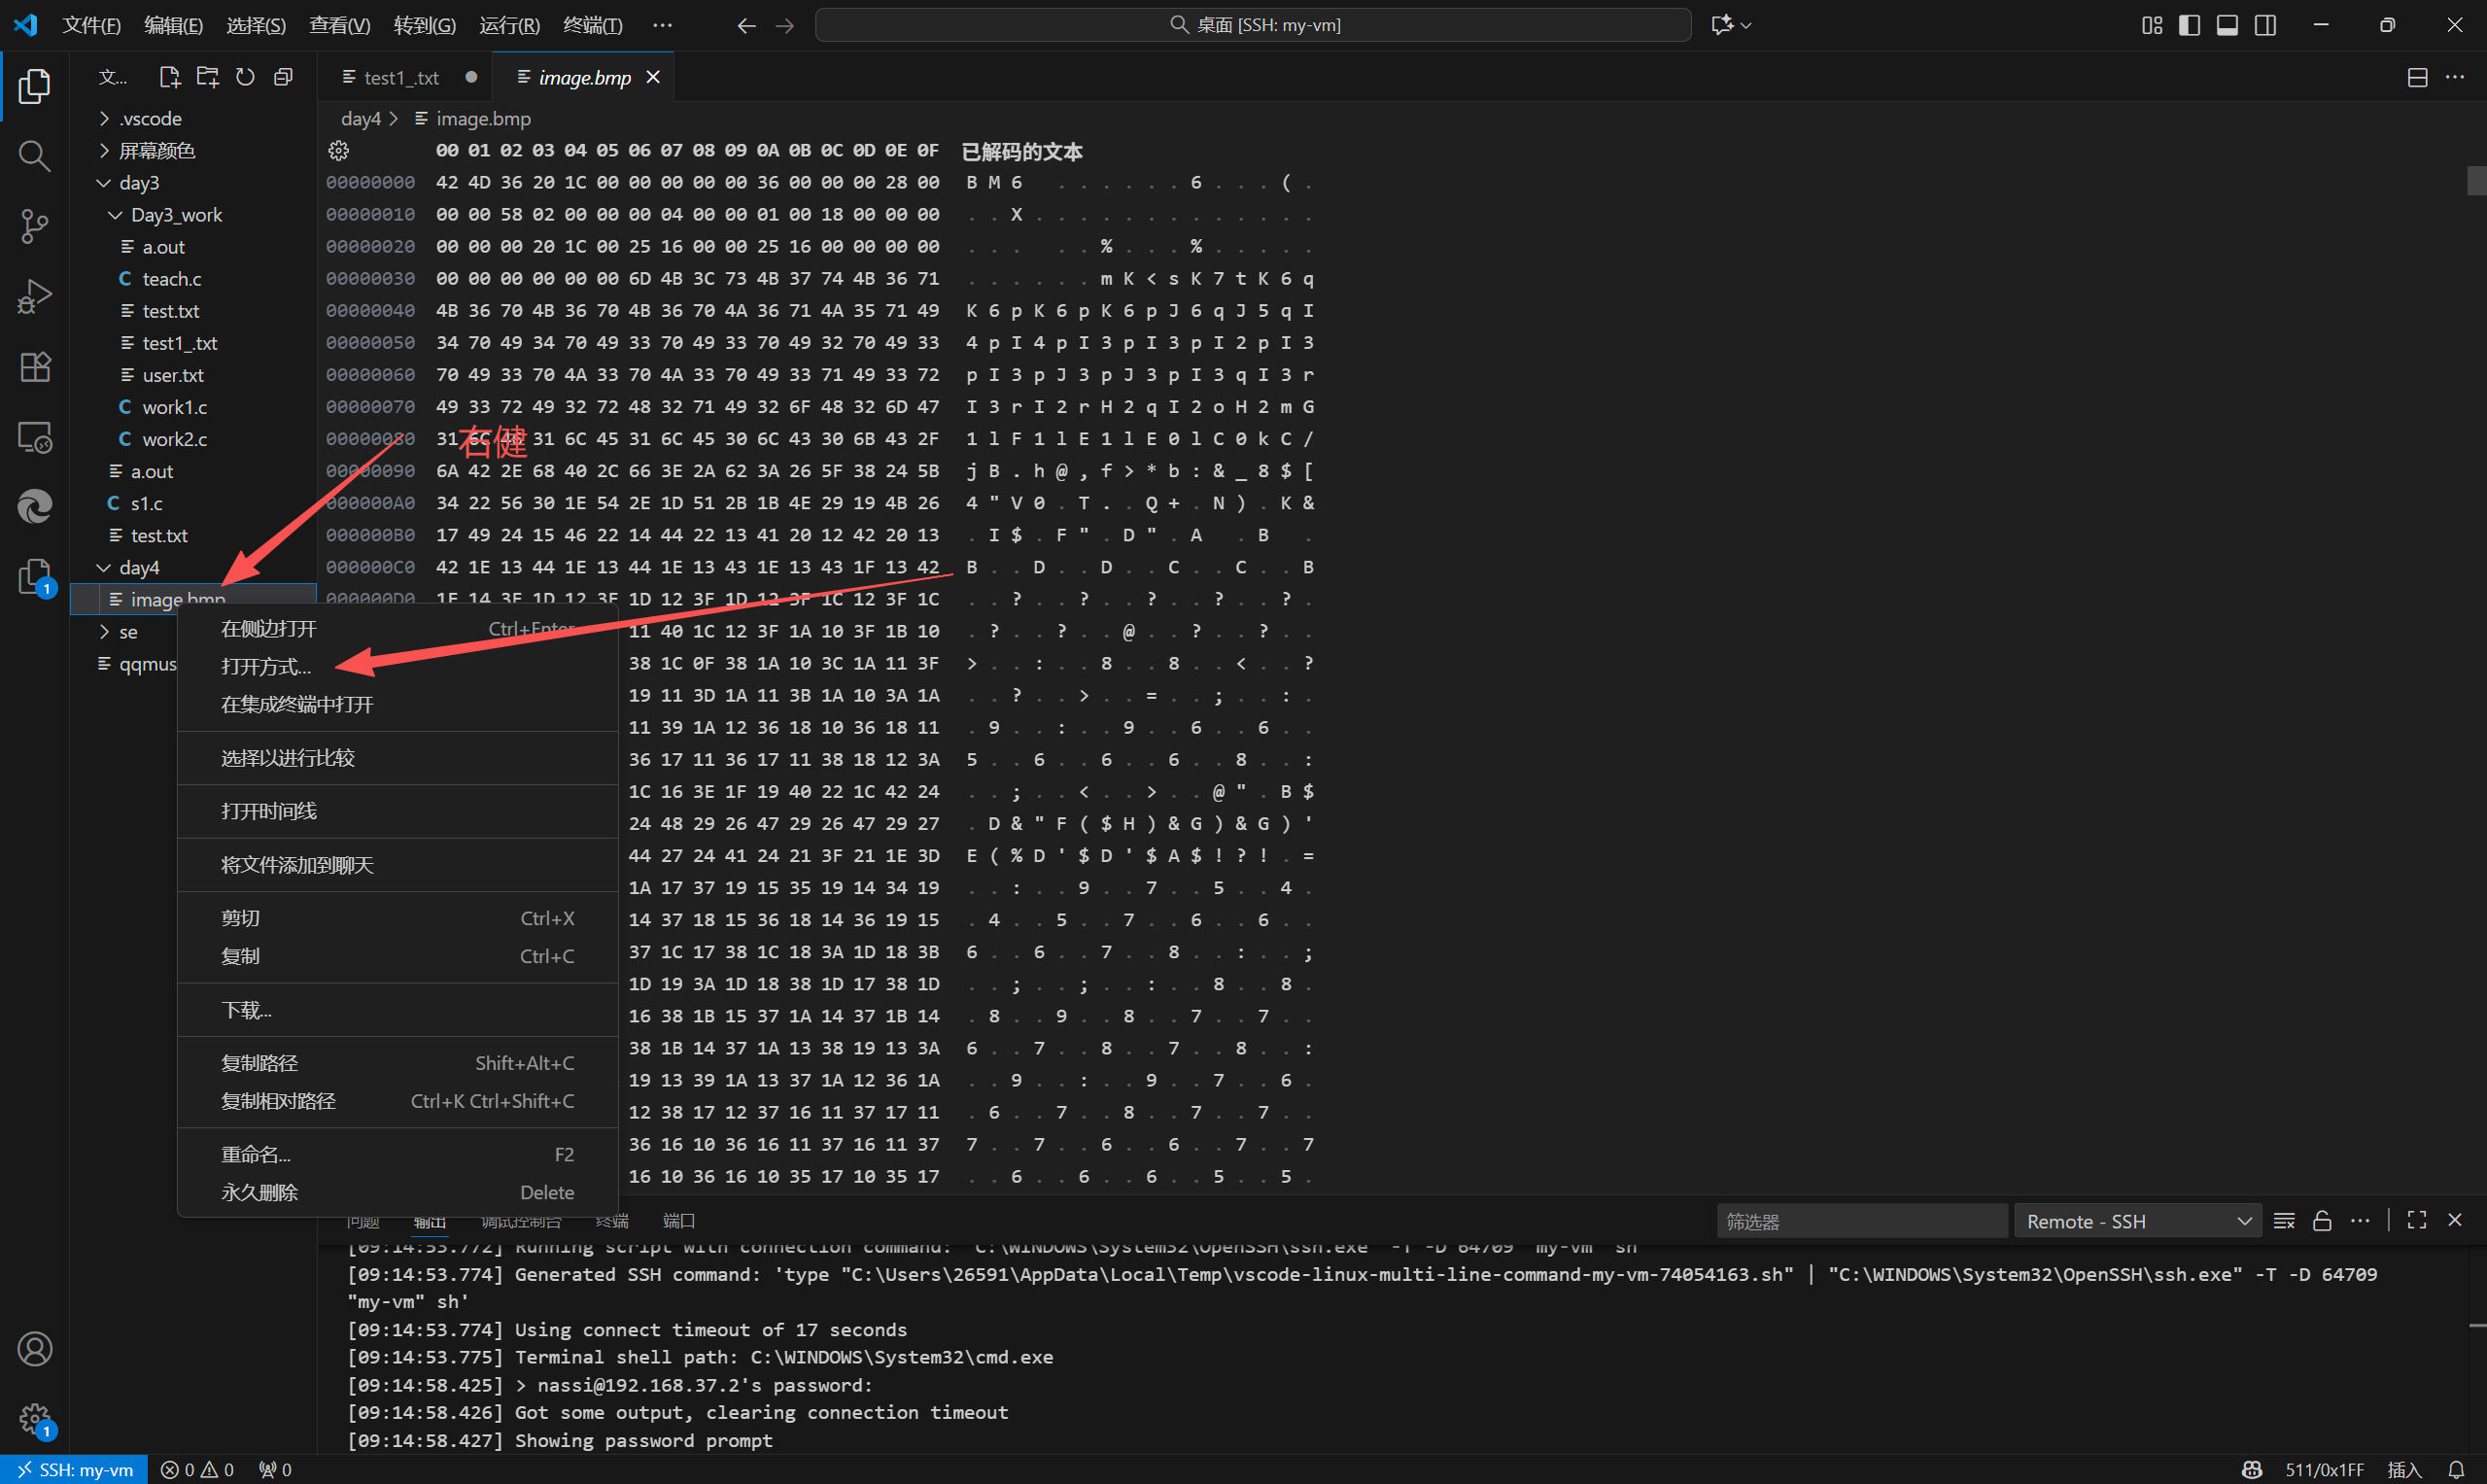
Task: Open the Extensions view
Action: point(34,367)
